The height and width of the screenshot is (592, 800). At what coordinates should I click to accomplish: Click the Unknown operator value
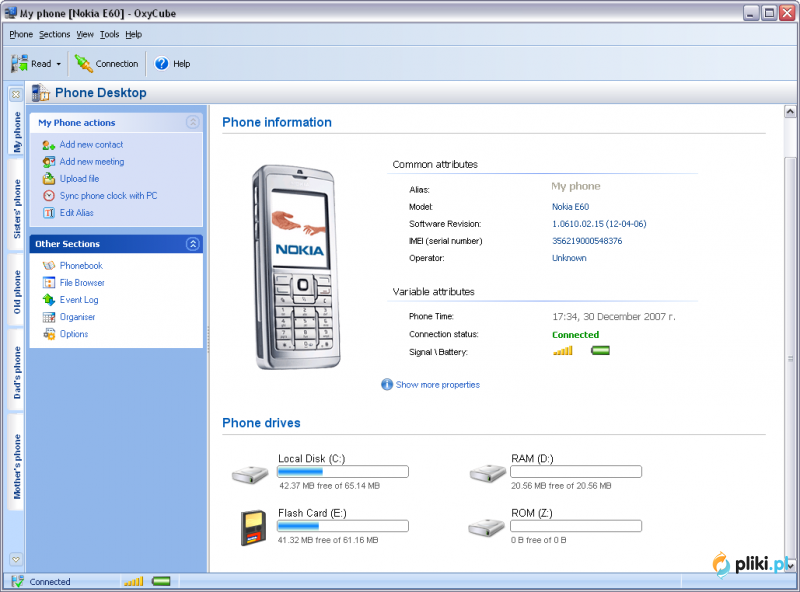(569, 258)
